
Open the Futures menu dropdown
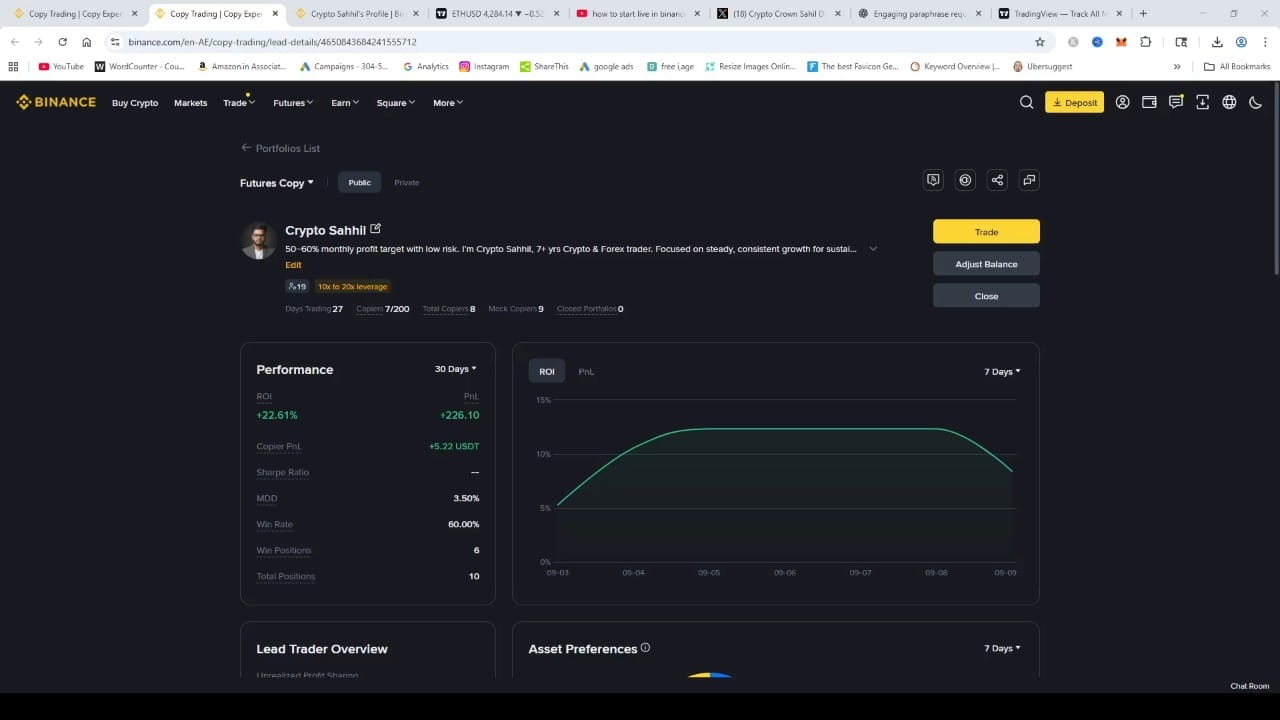[x=293, y=103]
